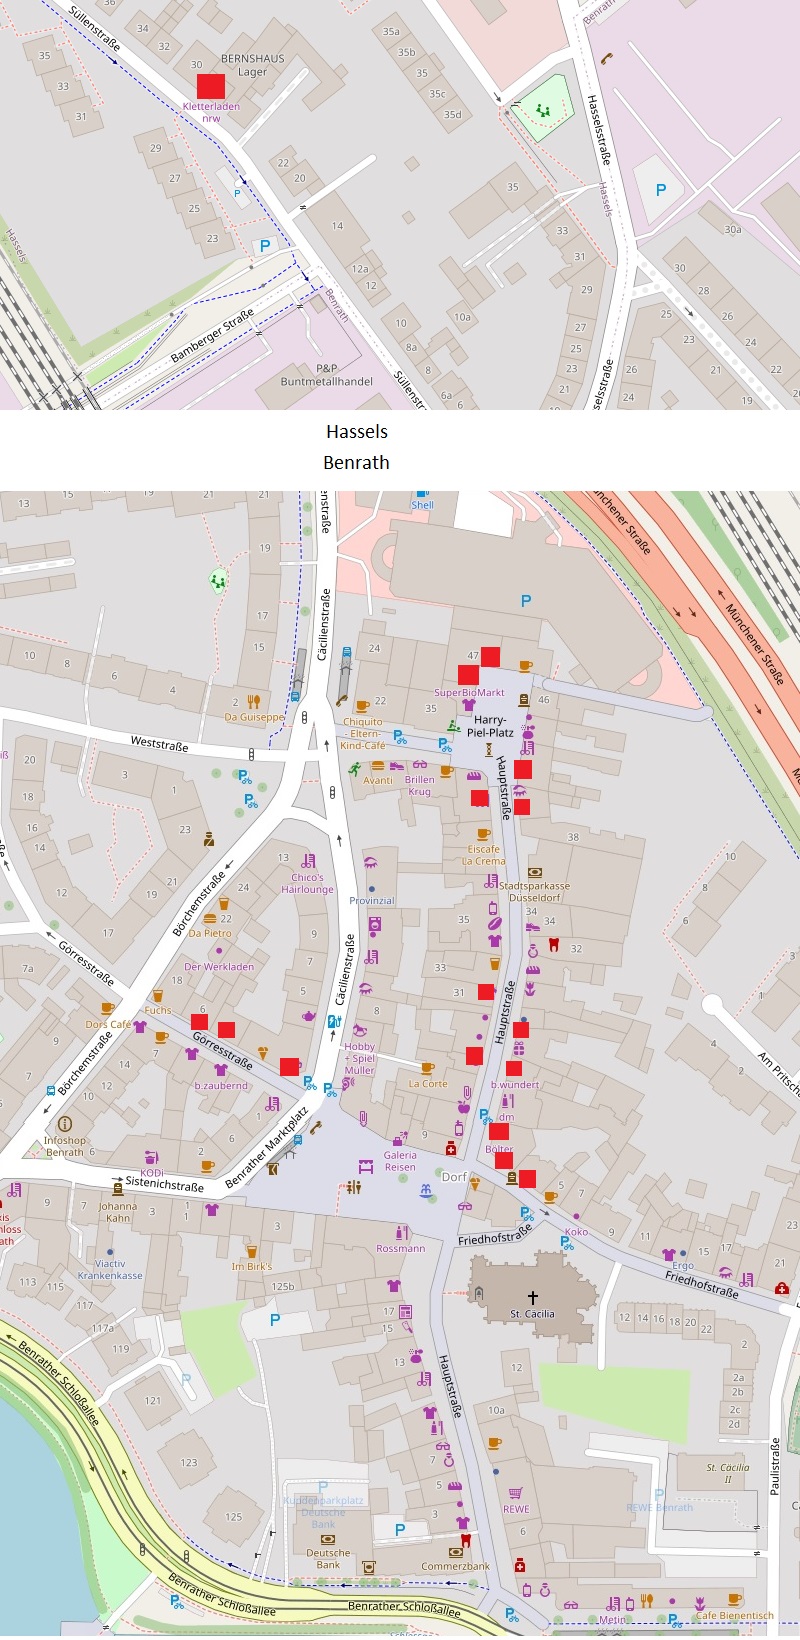Click the Im Birk's pub icon
Viewport: 800px width, 1640px height.
252,1251
